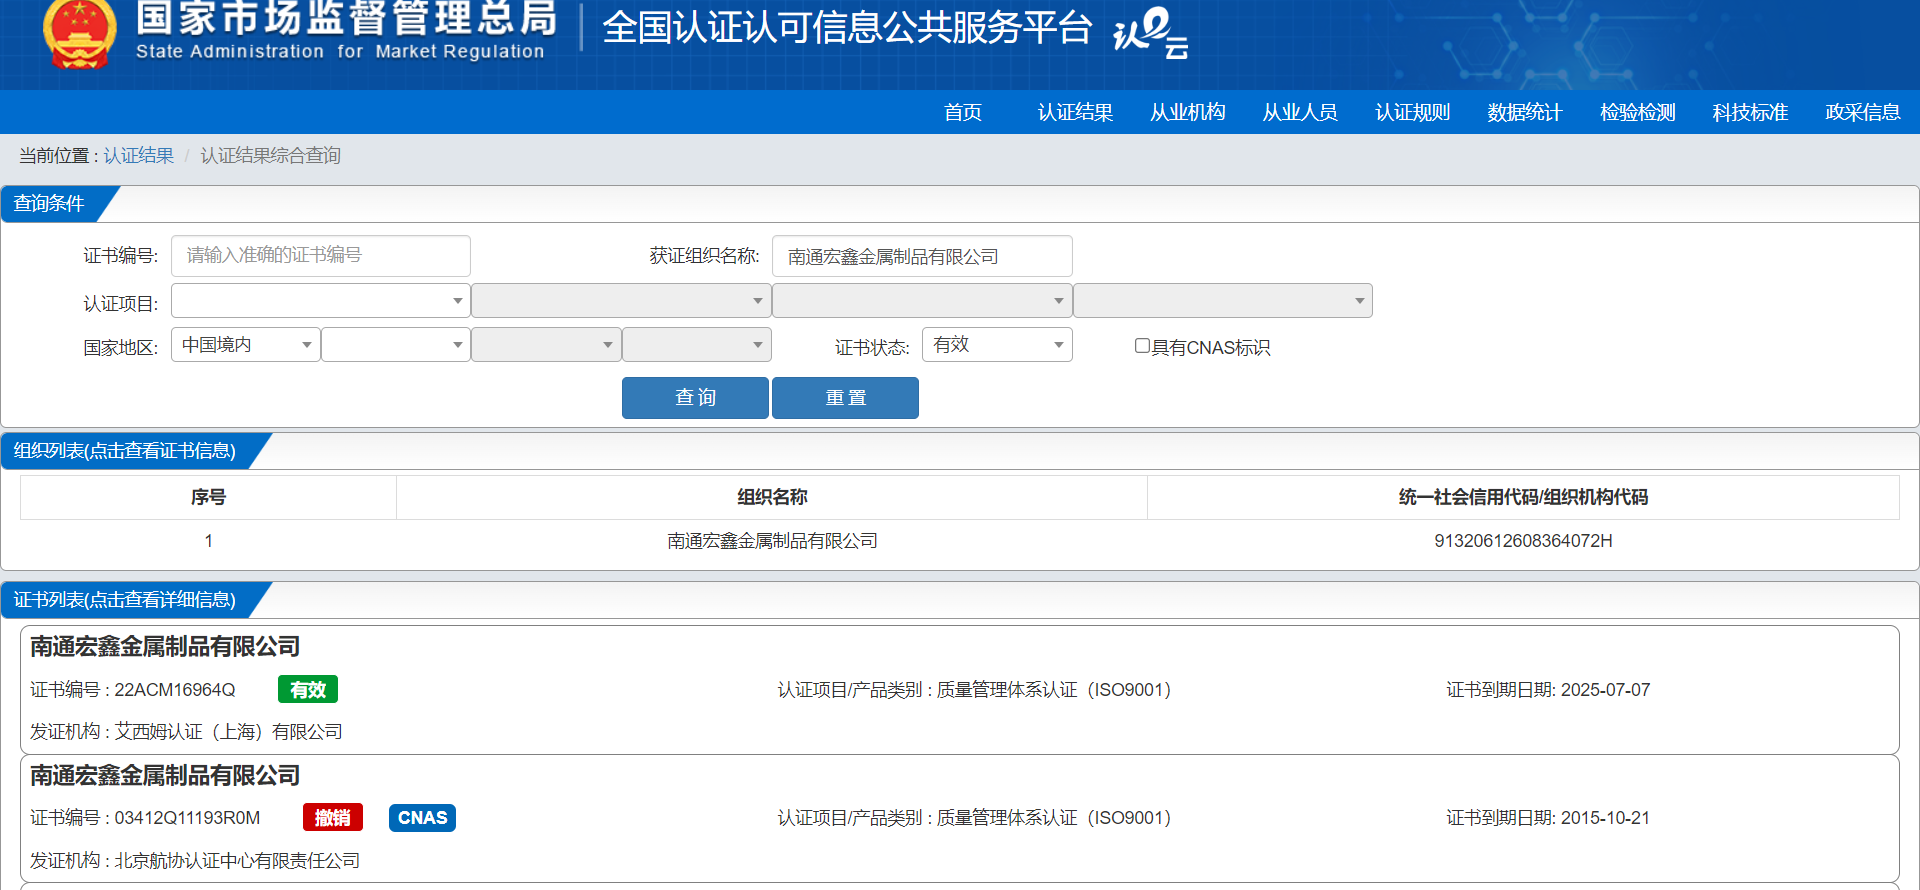Viewport: 1920px width, 890px height.
Task: Click the 认证云 logo icon
Action: [x=1151, y=33]
